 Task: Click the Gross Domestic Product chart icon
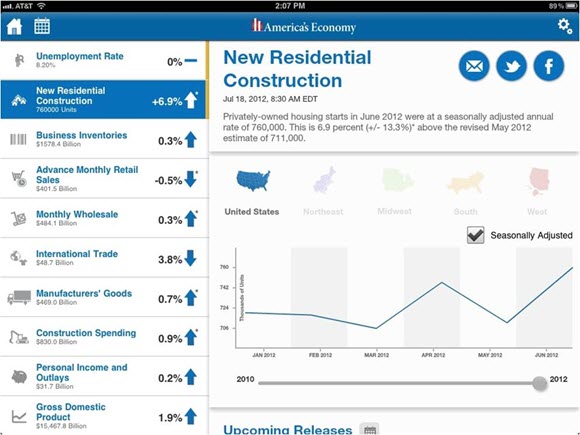coord(19,416)
